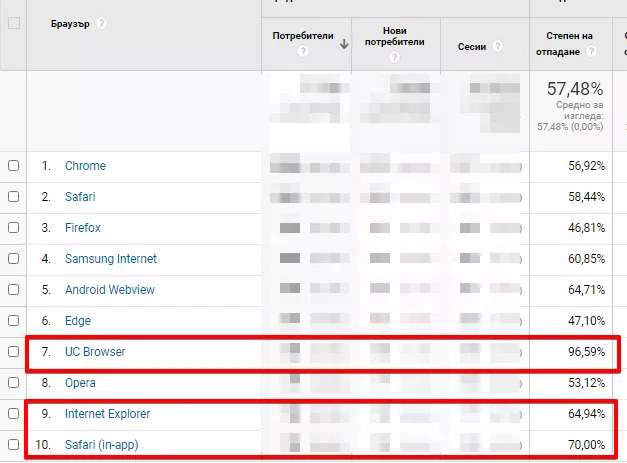627x463 pixels.
Task: Check the Android Webview row checkbox
Action: click(14, 289)
